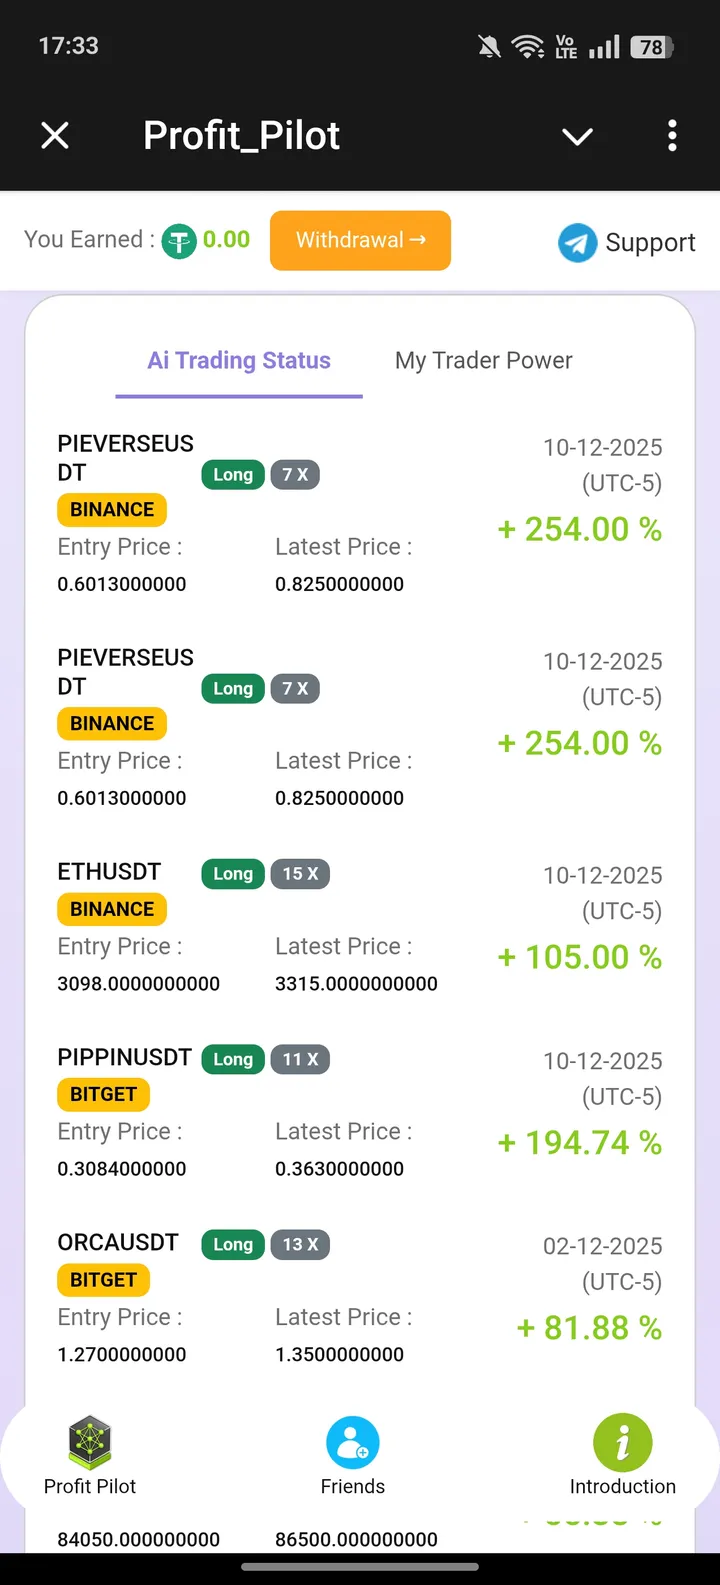Tap the Long badge on ORCAUSDT
The image size is (720, 1585).
point(233,1245)
